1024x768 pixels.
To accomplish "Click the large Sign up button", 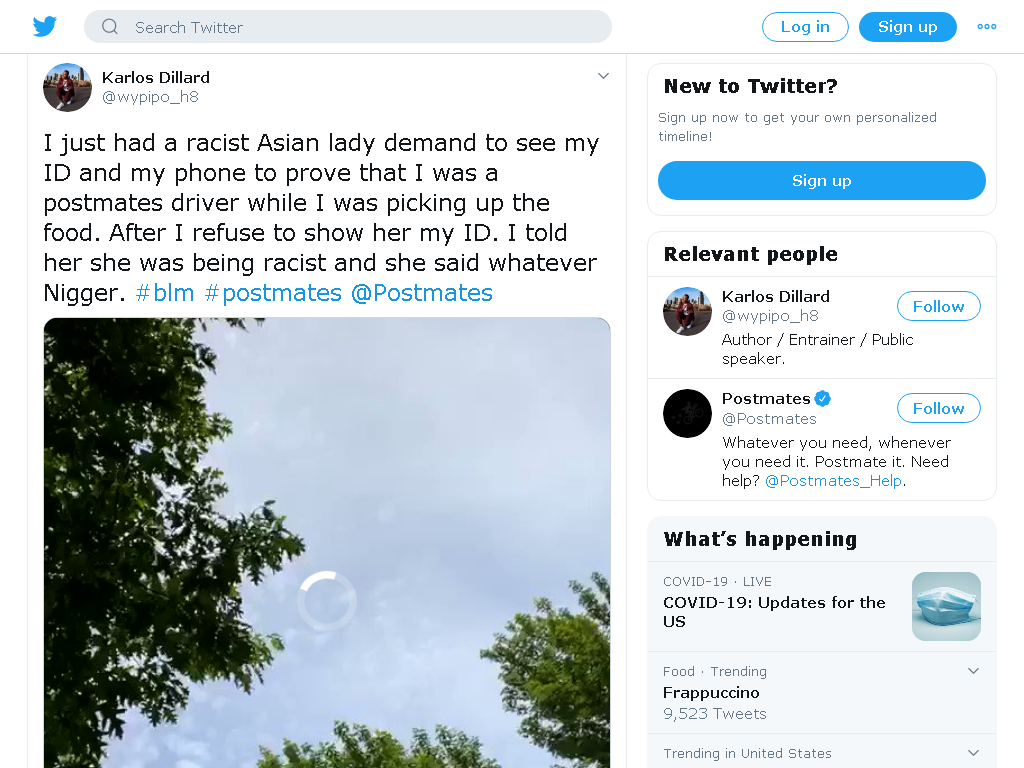I will [x=822, y=180].
